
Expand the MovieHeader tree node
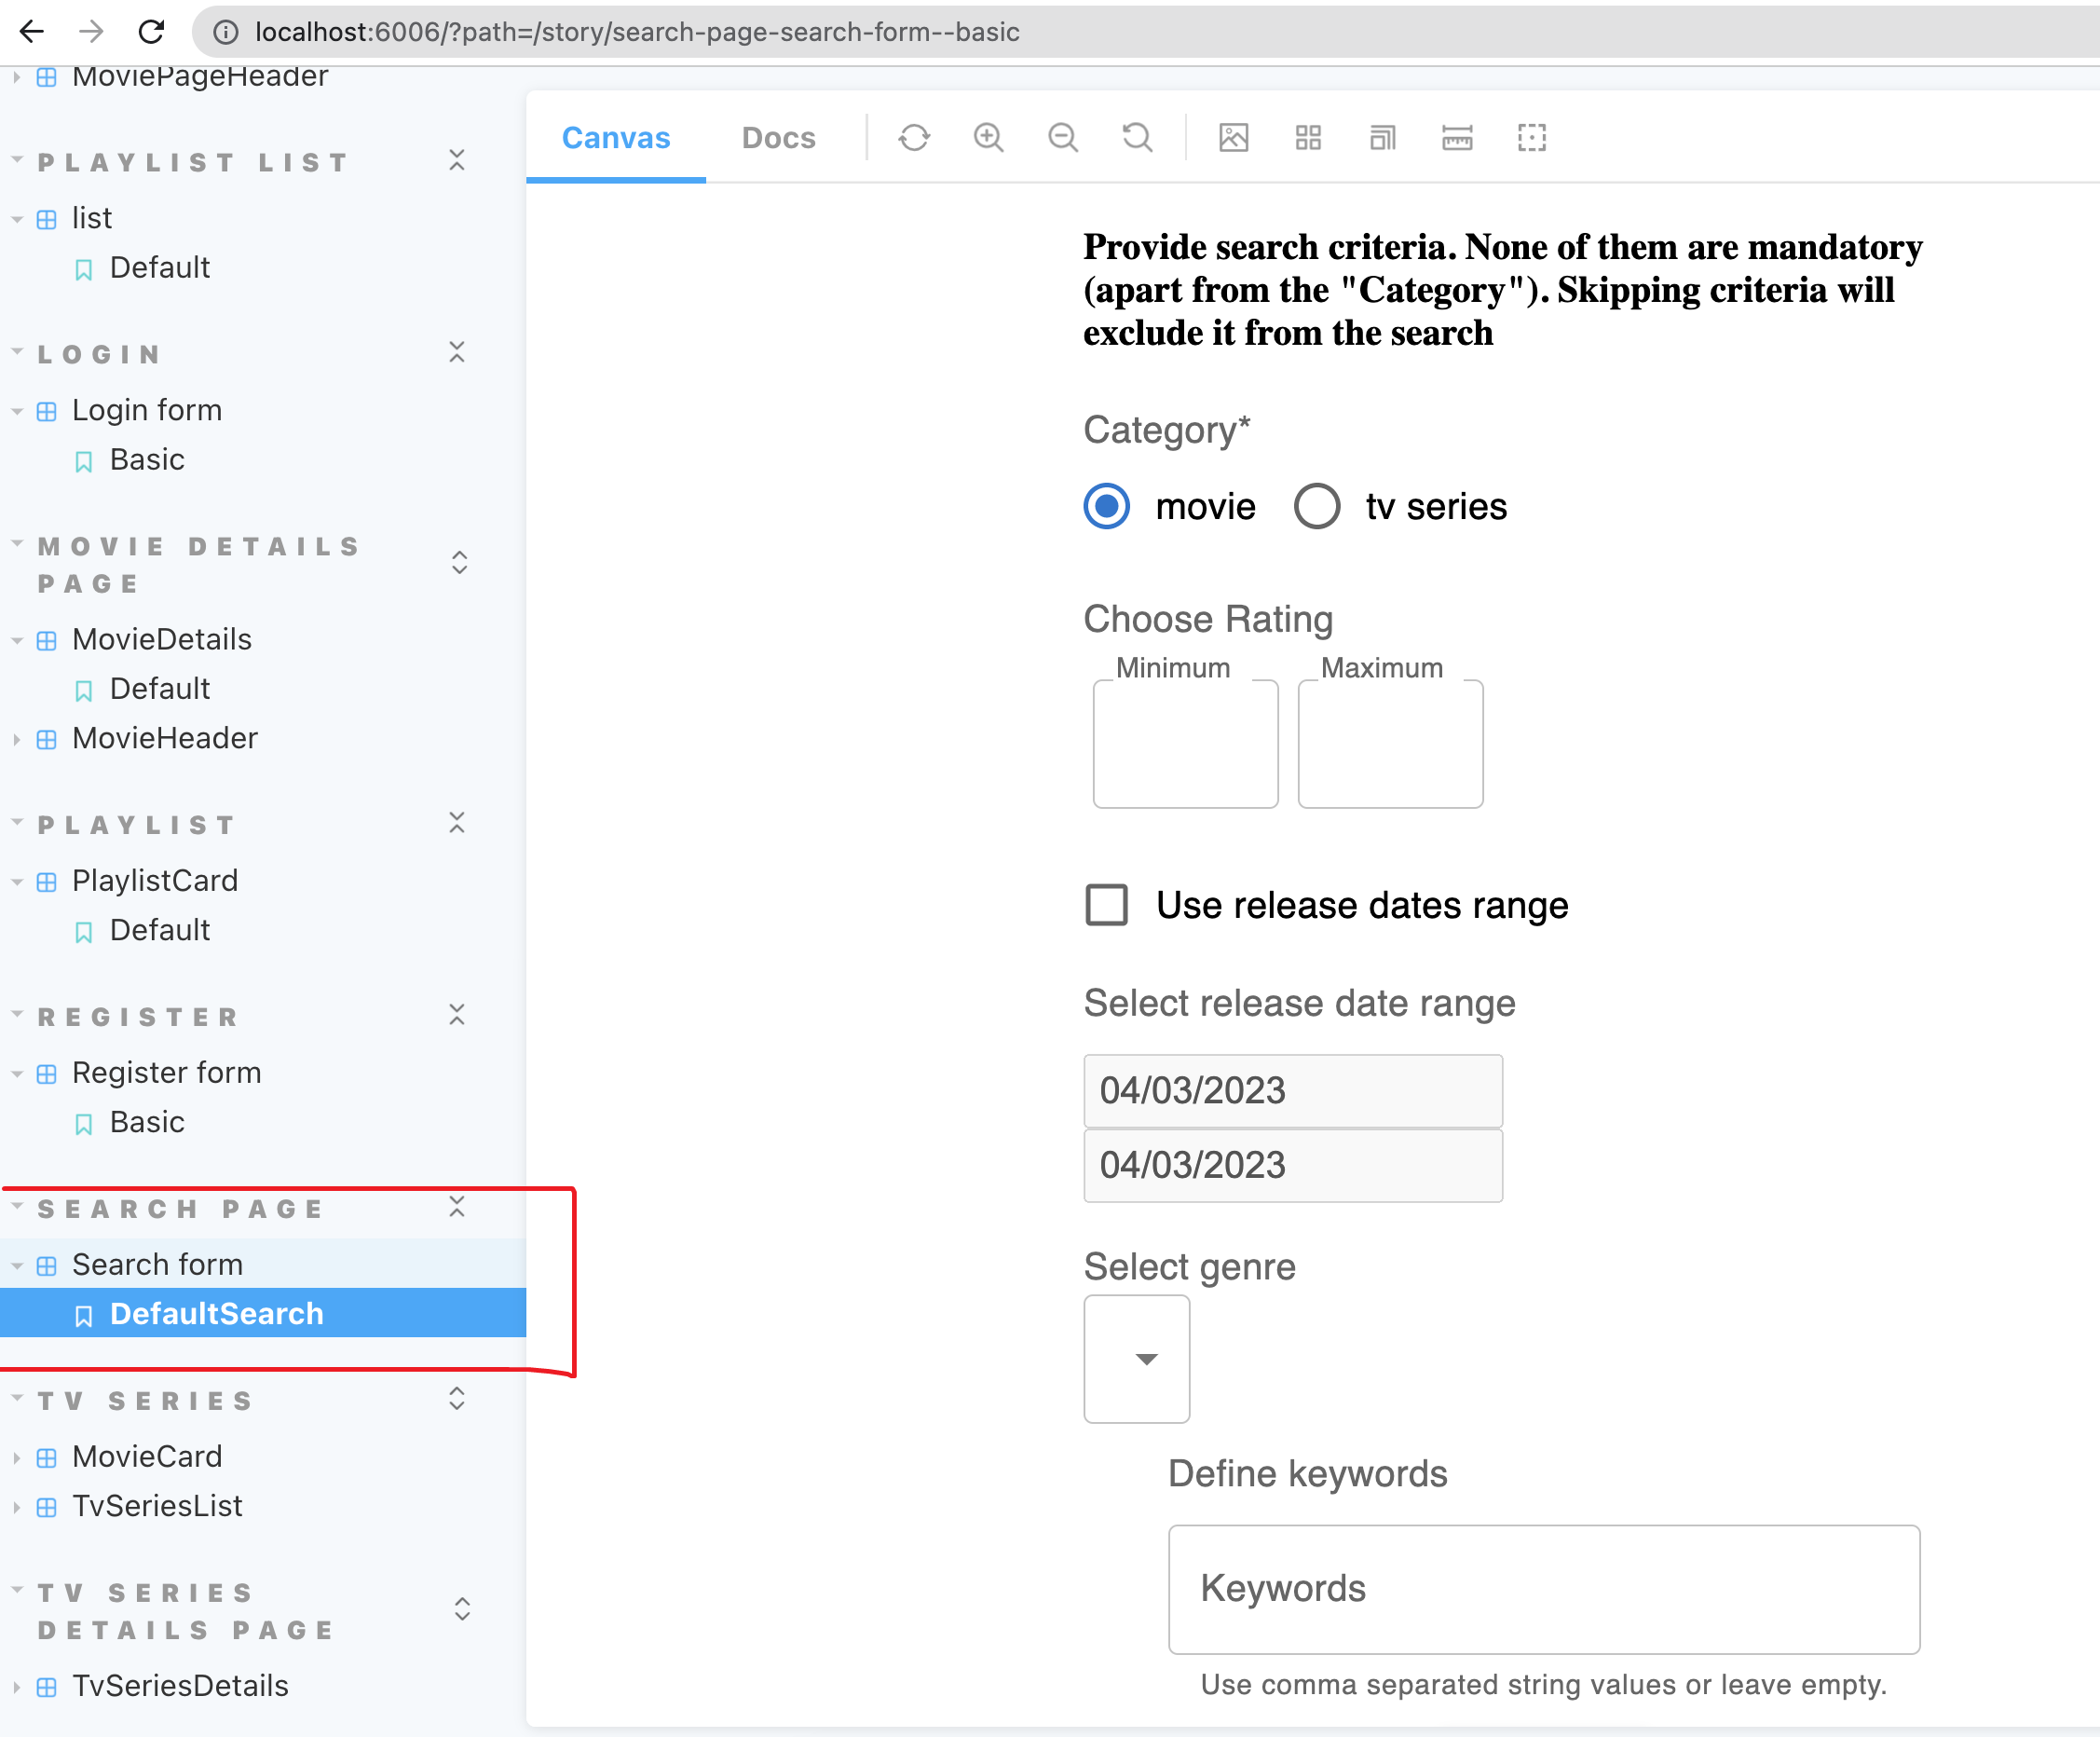(164, 739)
